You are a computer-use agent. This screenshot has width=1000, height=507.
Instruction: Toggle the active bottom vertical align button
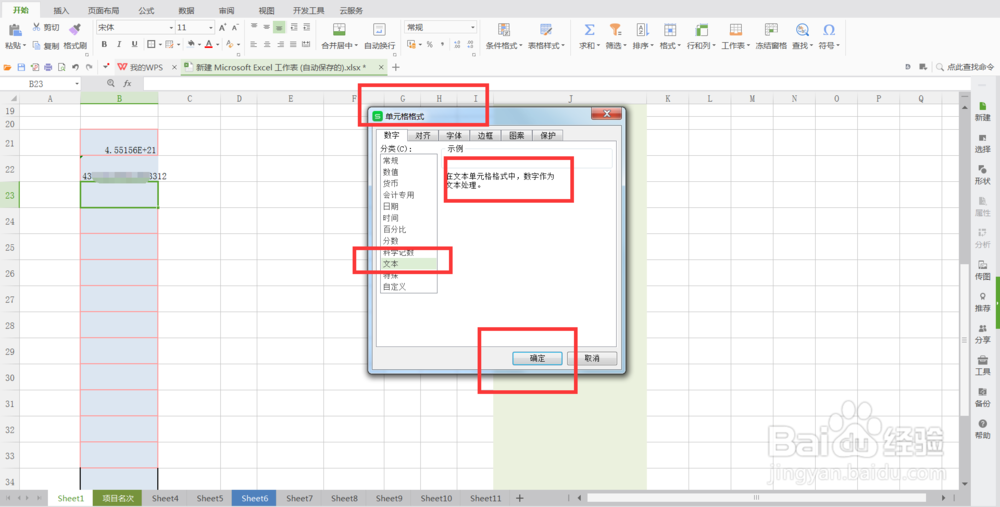279,27
